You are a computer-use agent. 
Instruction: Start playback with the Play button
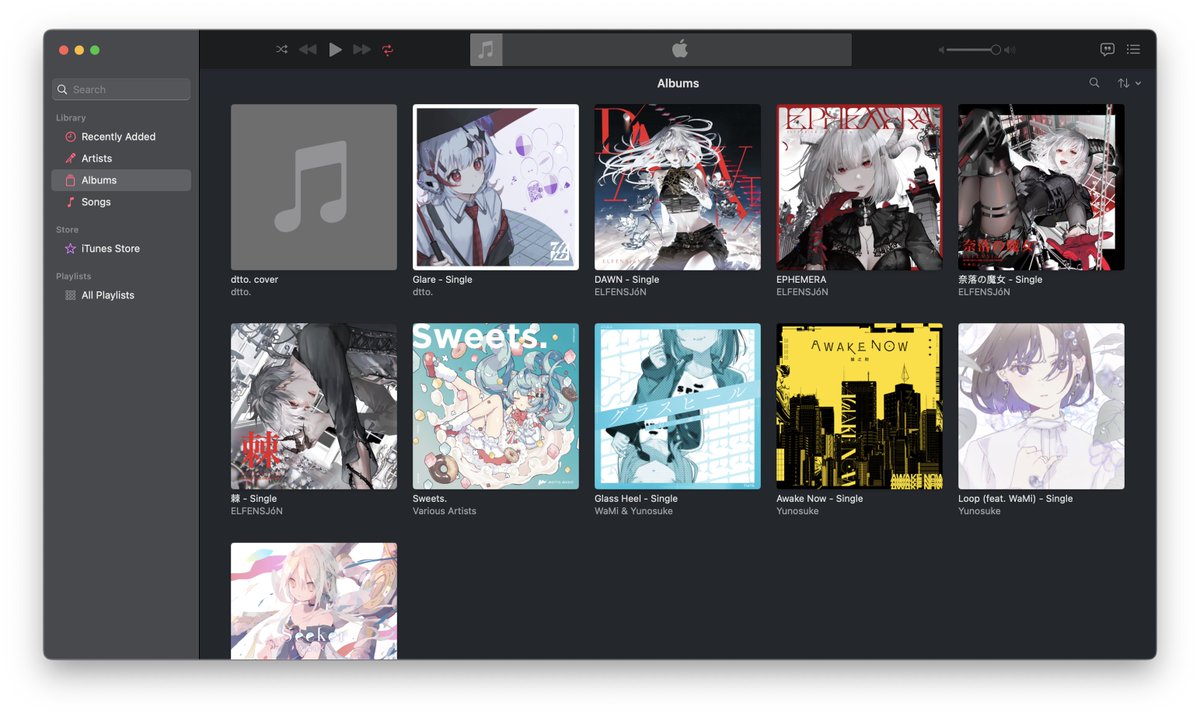point(335,49)
